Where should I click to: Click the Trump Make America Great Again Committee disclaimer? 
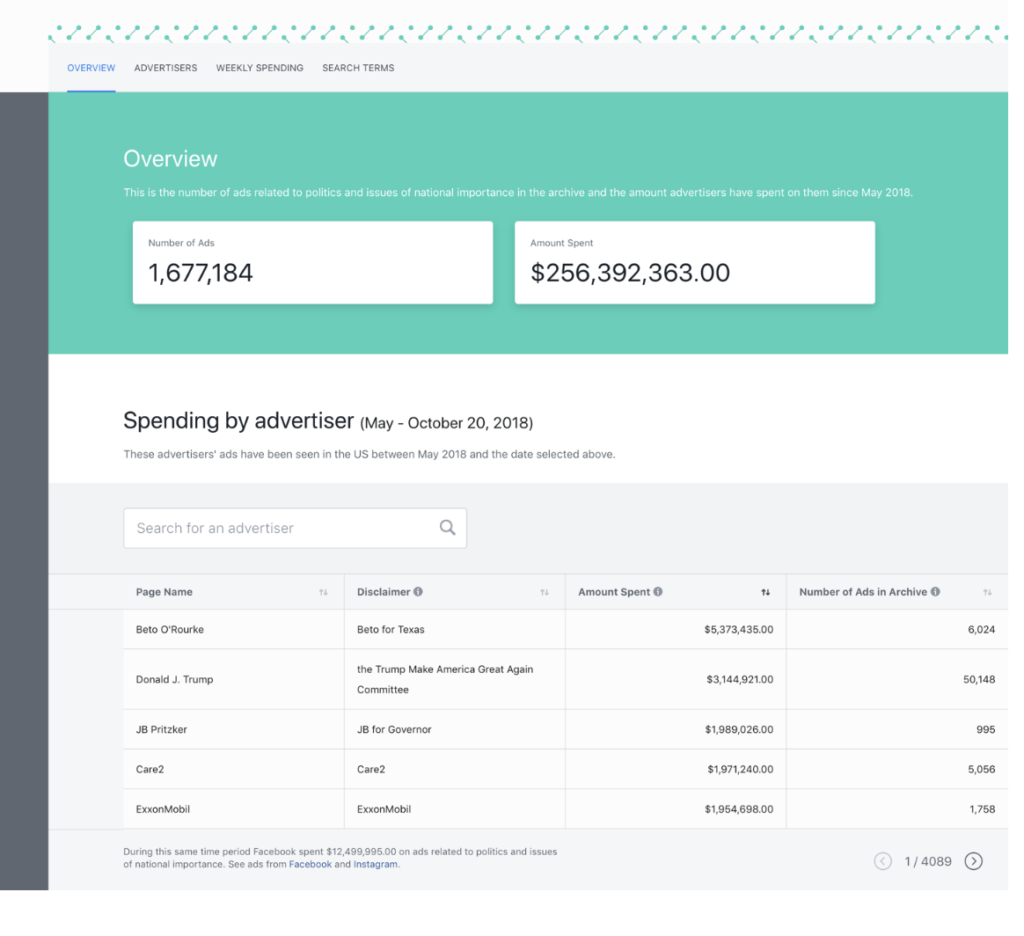[445, 679]
